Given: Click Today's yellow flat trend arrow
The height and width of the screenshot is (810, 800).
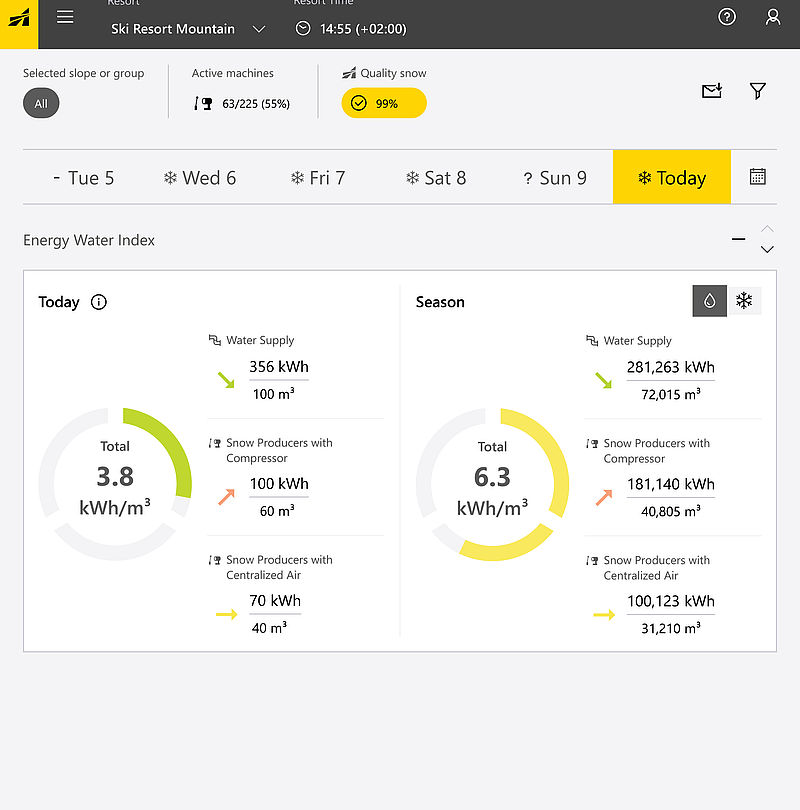Looking at the screenshot, I should click(227, 614).
